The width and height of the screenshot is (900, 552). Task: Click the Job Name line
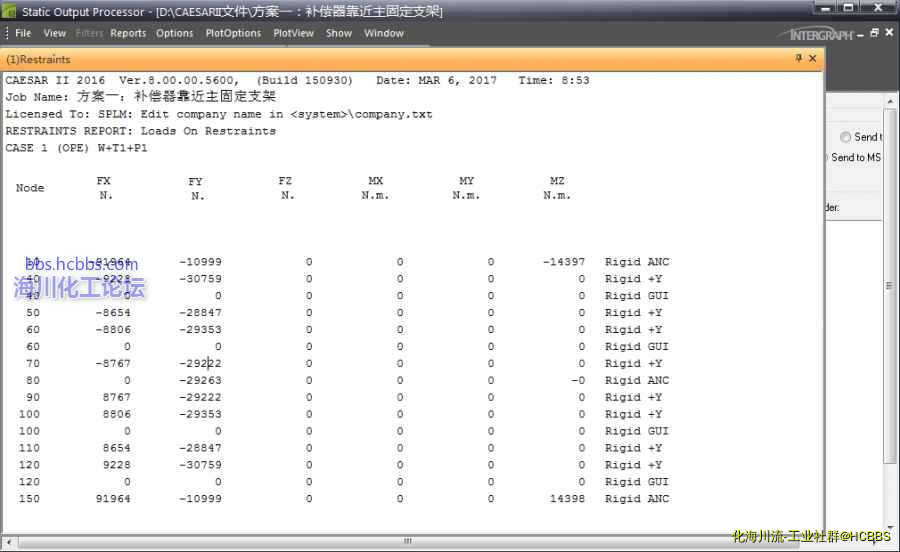(x=141, y=96)
